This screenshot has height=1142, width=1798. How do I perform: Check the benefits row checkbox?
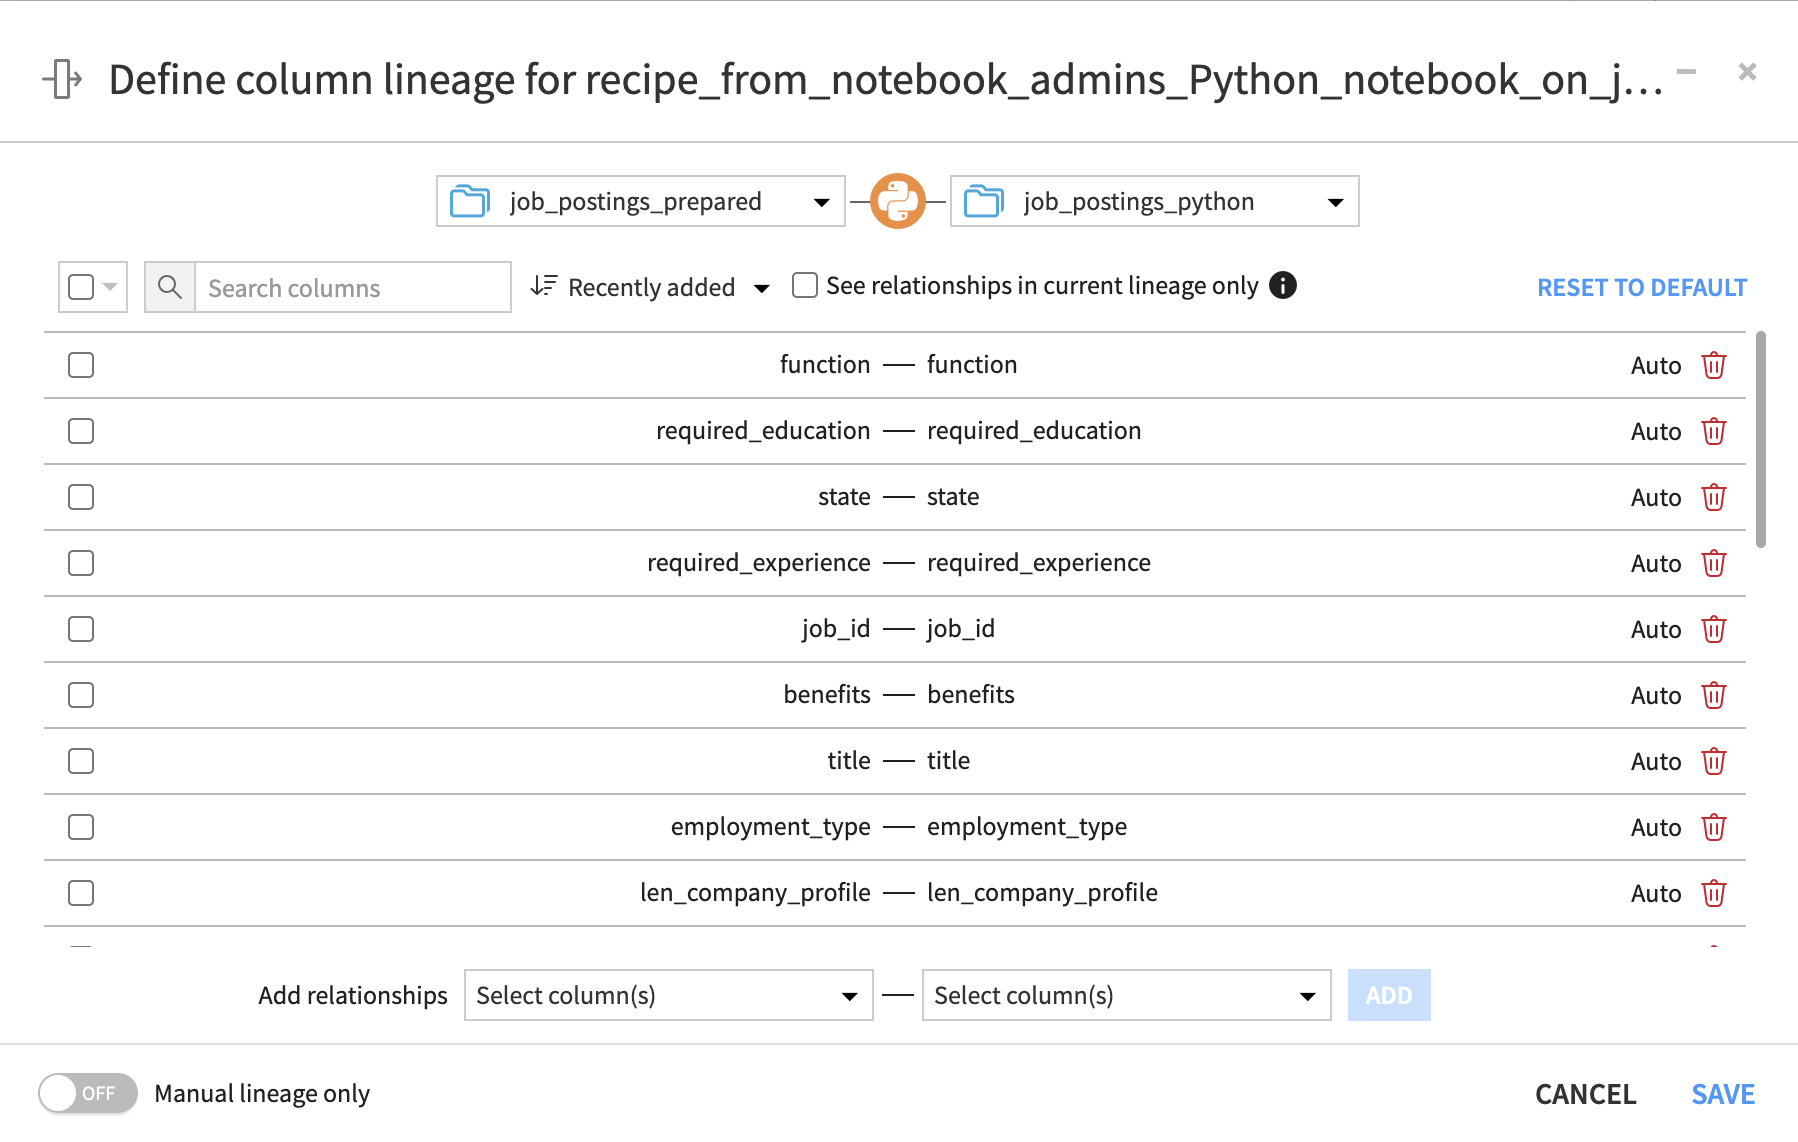[81, 695]
